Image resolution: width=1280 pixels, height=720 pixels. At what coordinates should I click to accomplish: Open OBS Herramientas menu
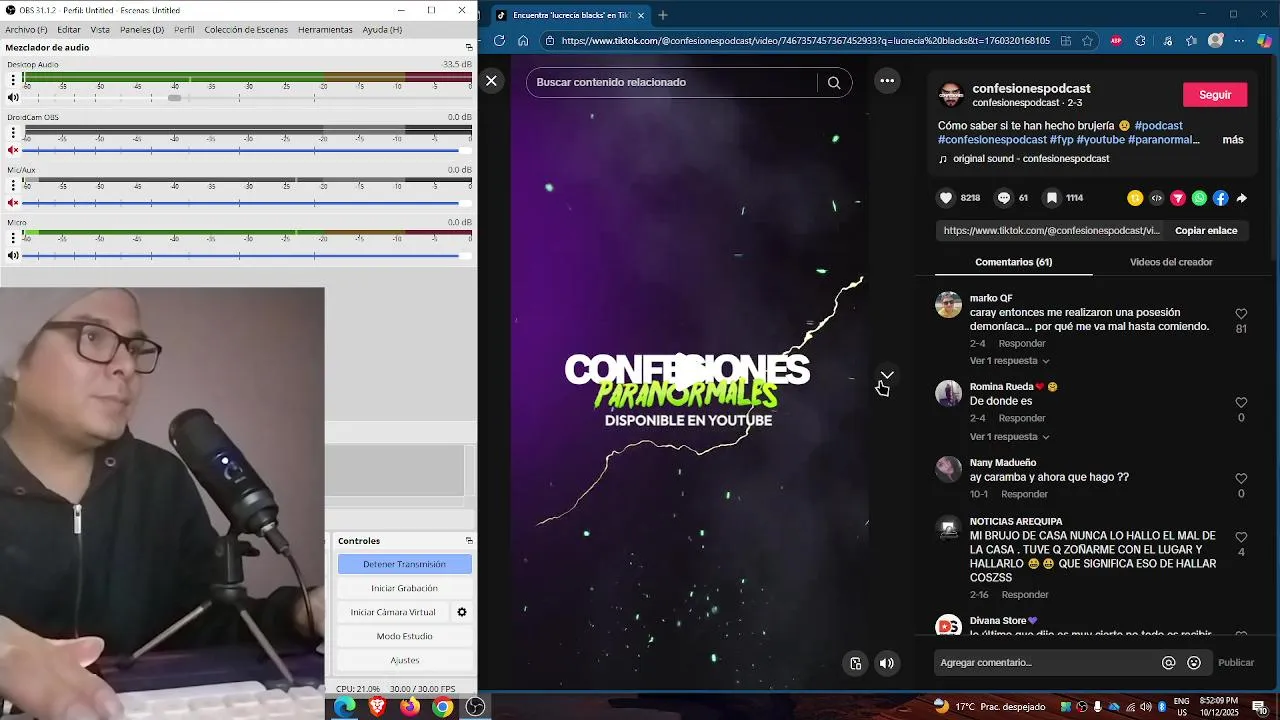(325, 30)
